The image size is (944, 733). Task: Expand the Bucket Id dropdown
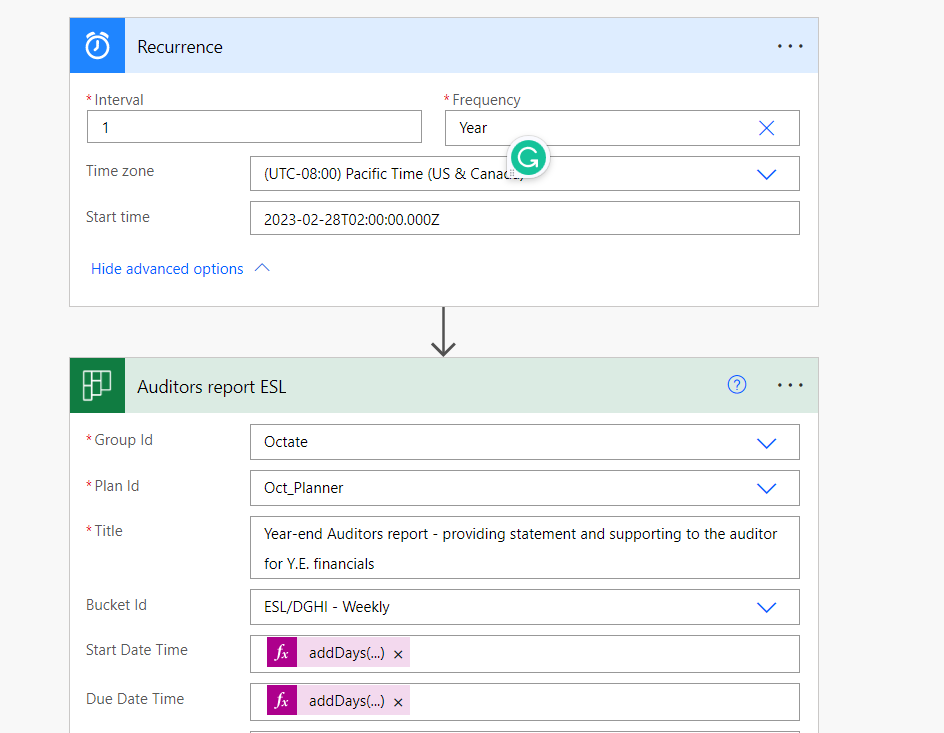(766, 608)
